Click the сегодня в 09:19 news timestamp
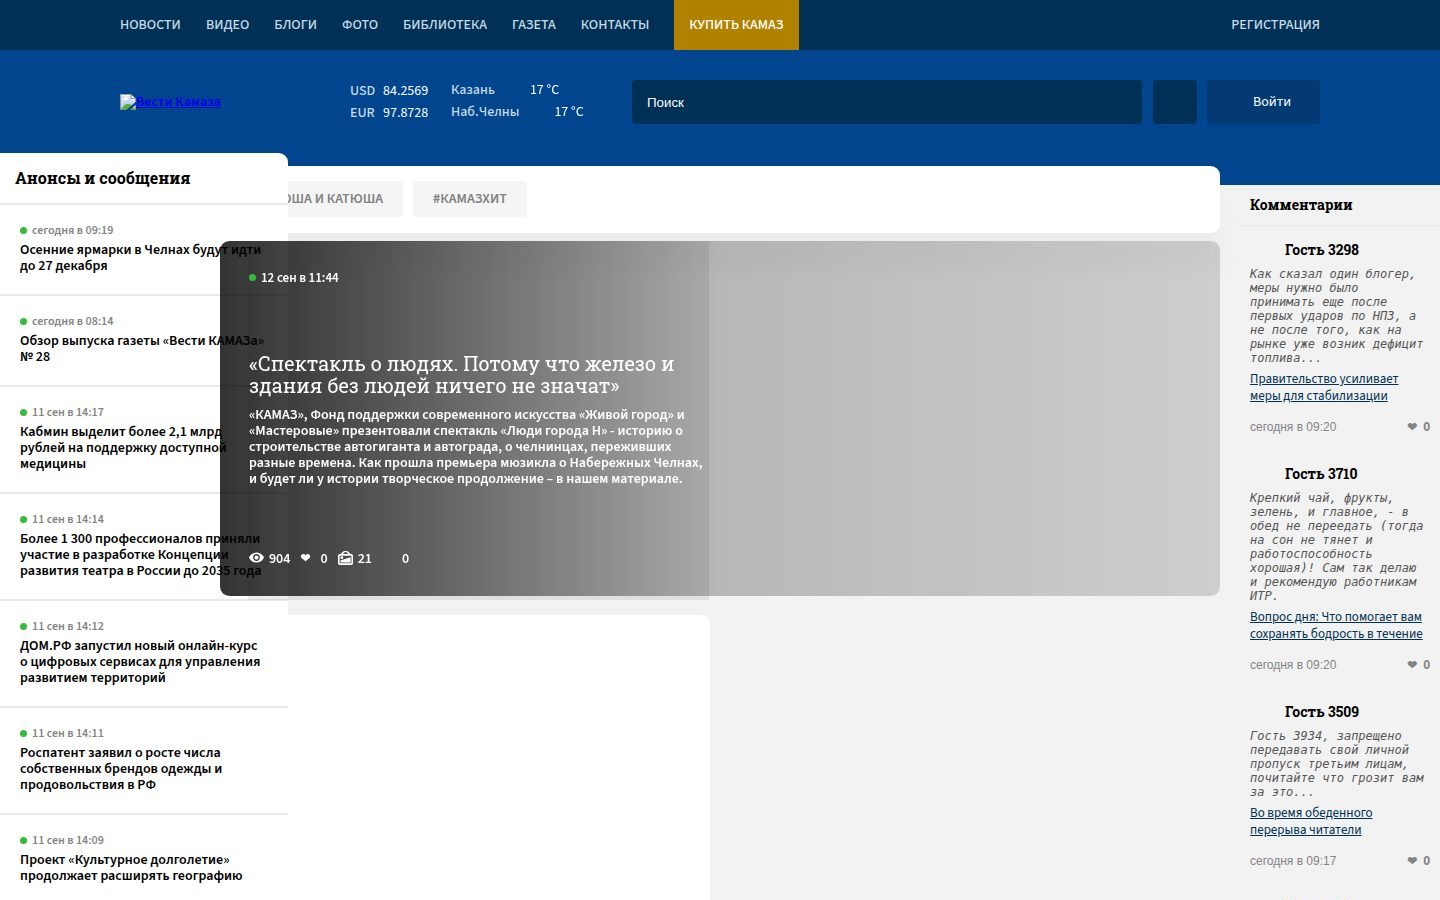The height and width of the screenshot is (900, 1440). 72,230
